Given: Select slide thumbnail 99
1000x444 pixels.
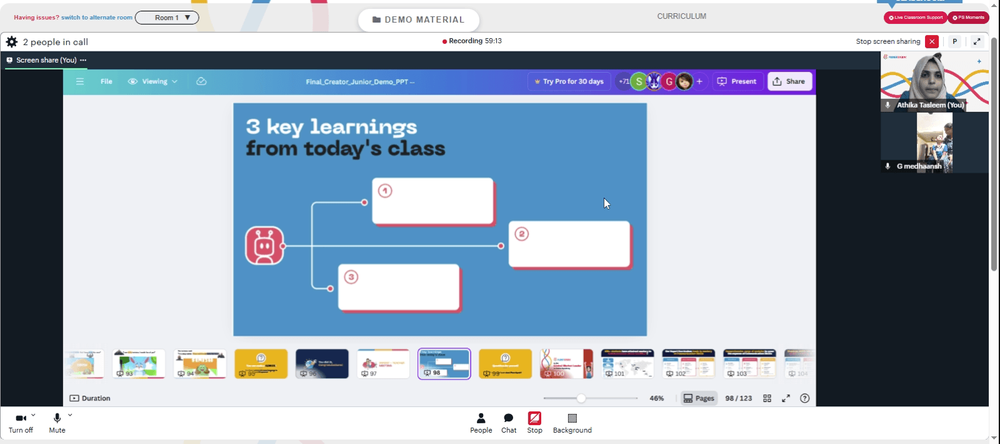Looking at the screenshot, I should pyautogui.click(x=505, y=364).
